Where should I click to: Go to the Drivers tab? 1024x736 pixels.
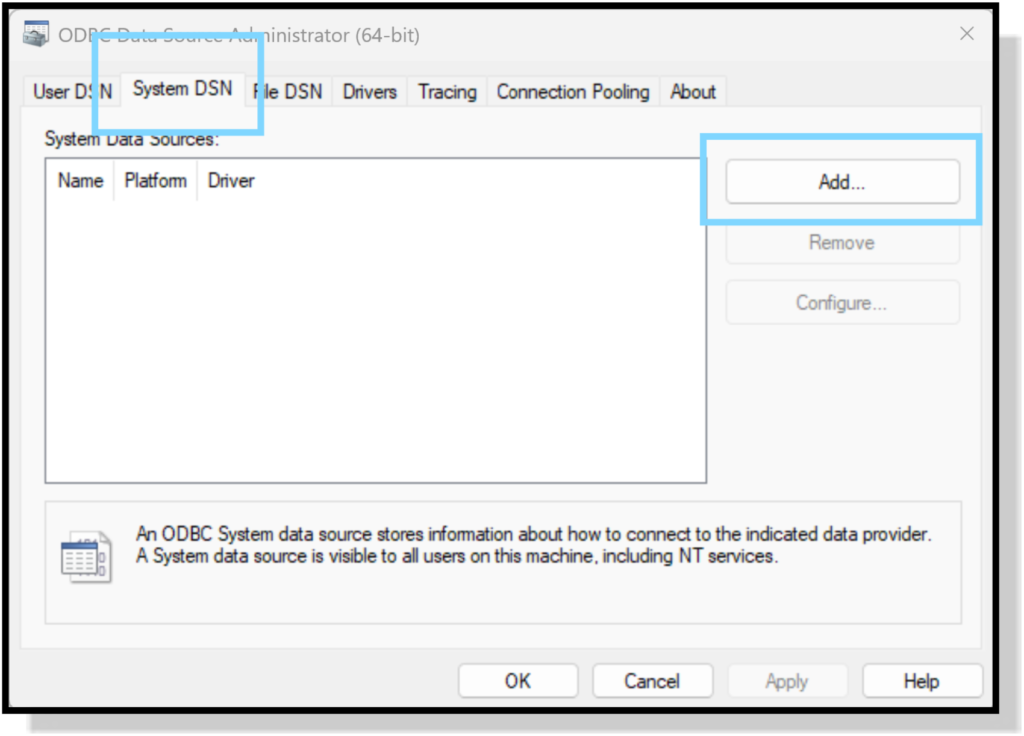370,92
